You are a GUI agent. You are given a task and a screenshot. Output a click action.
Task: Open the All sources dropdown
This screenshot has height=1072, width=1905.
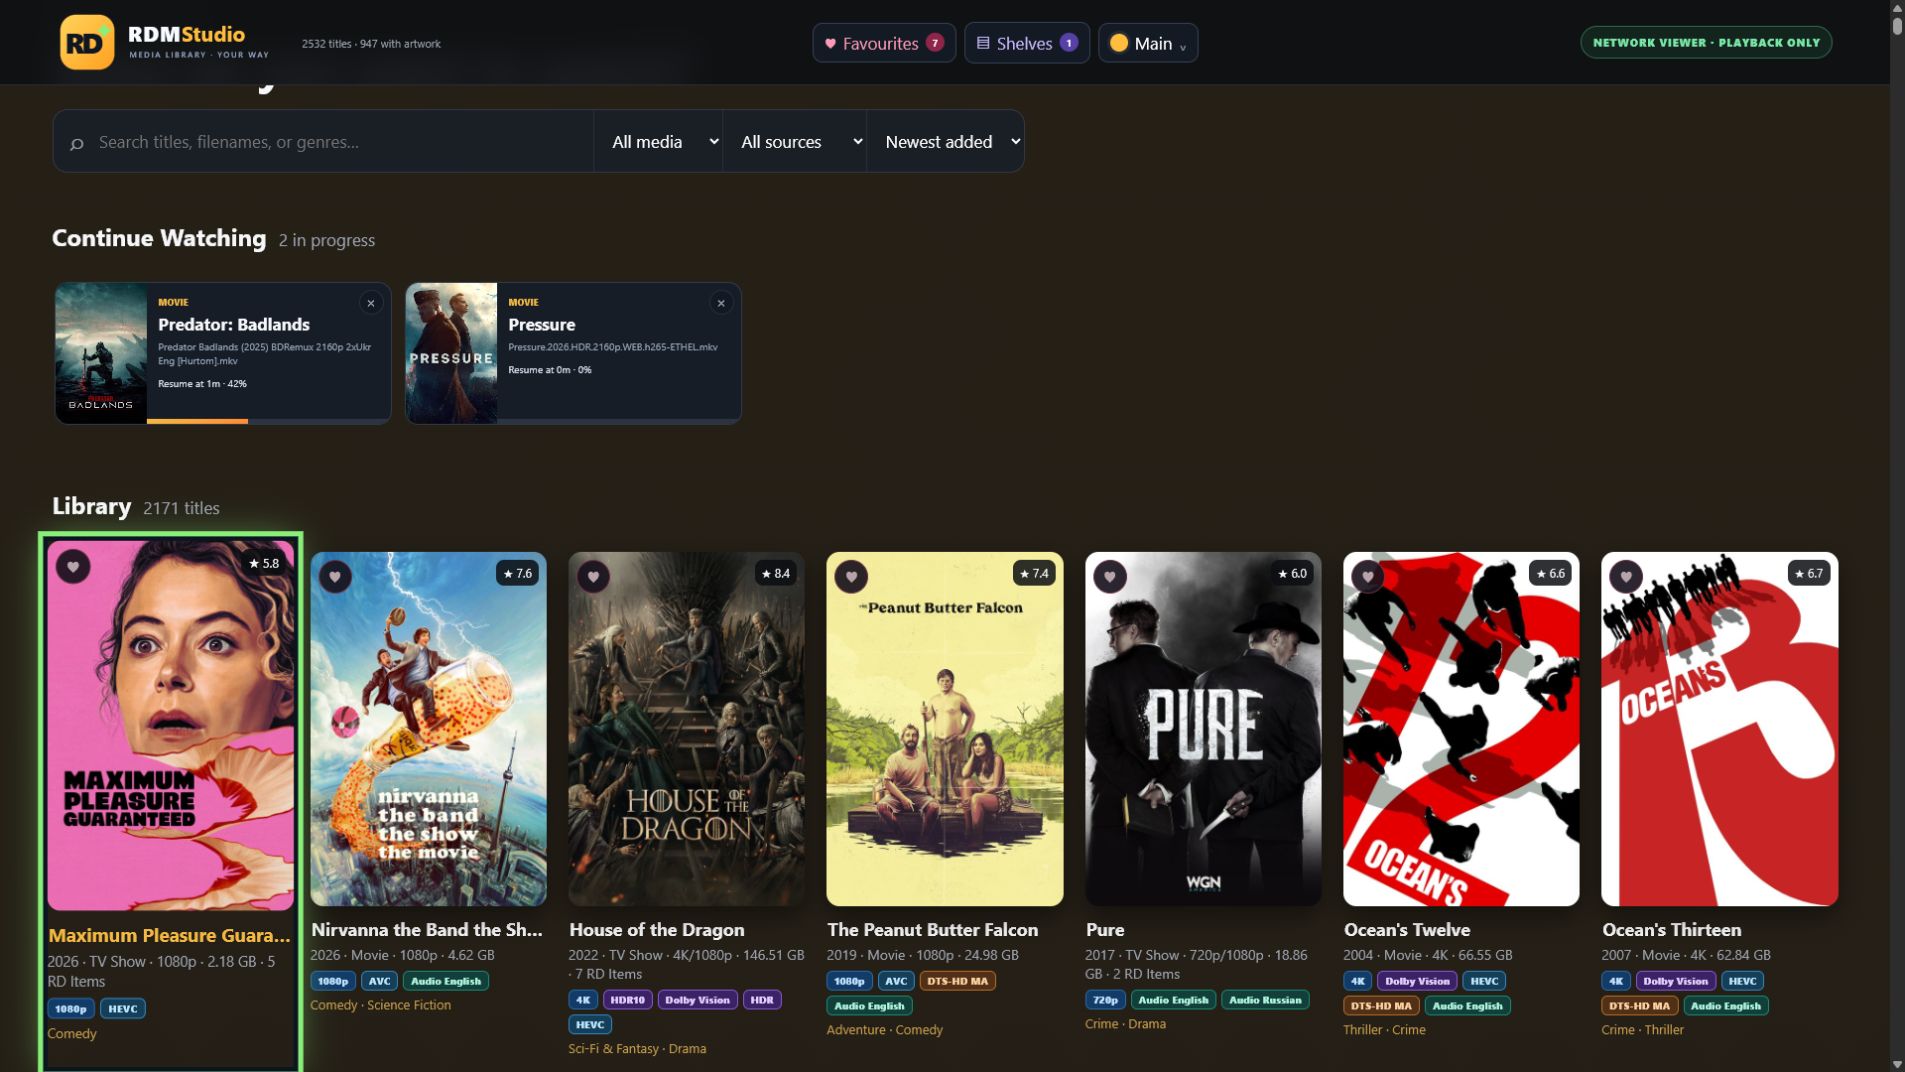click(x=795, y=142)
